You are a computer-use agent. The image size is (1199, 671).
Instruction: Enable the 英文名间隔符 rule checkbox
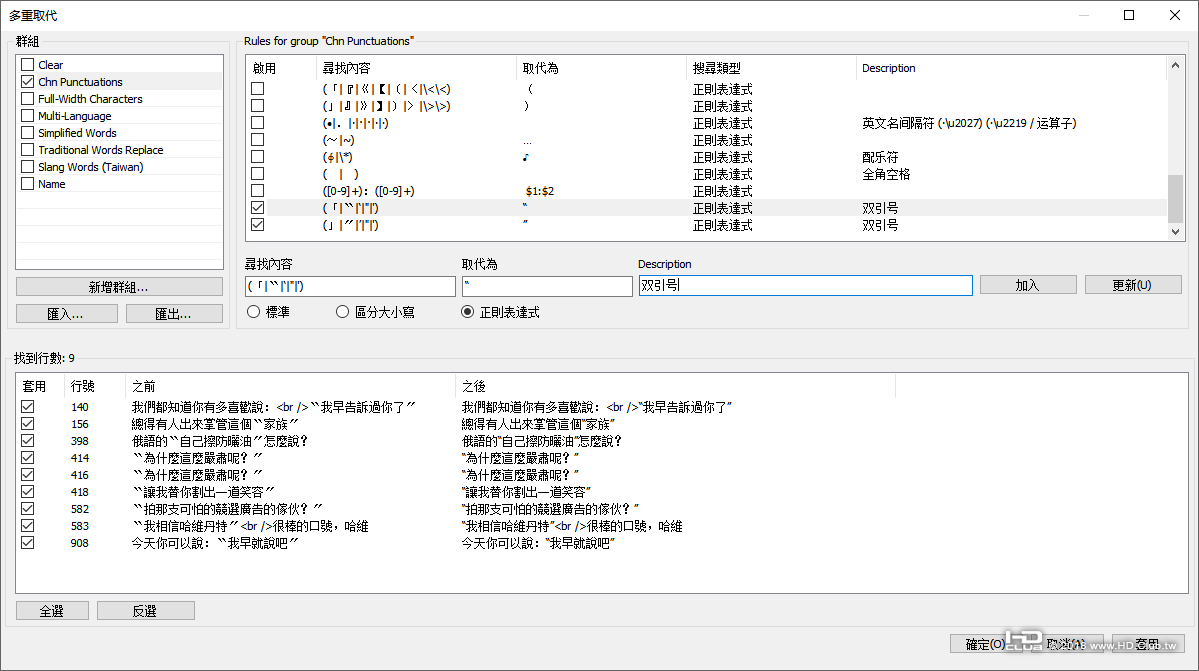(x=258, y=122)
